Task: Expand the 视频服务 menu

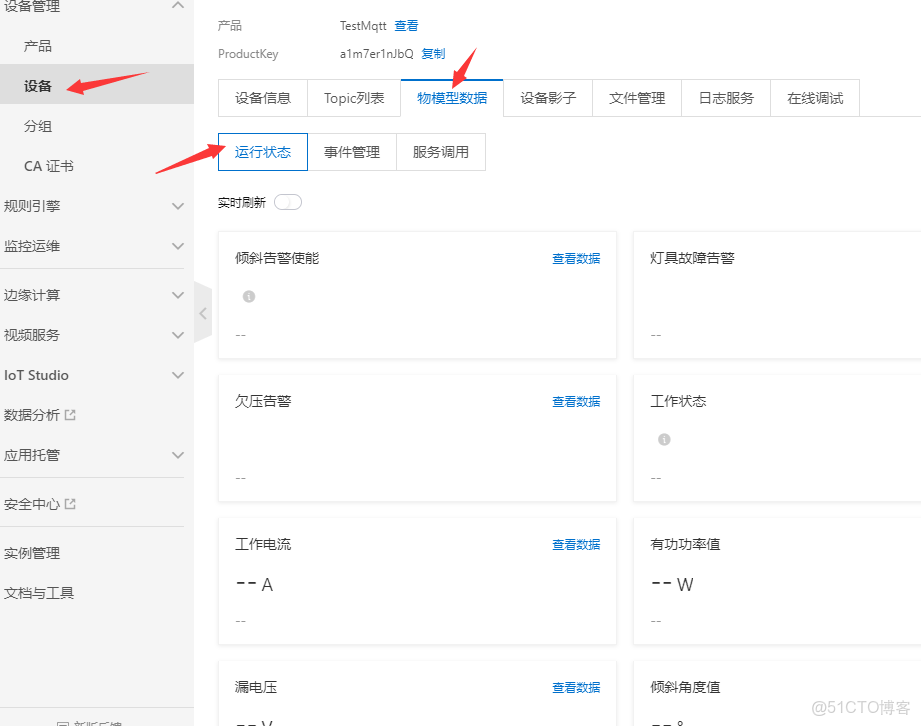Action: (178, 335)
